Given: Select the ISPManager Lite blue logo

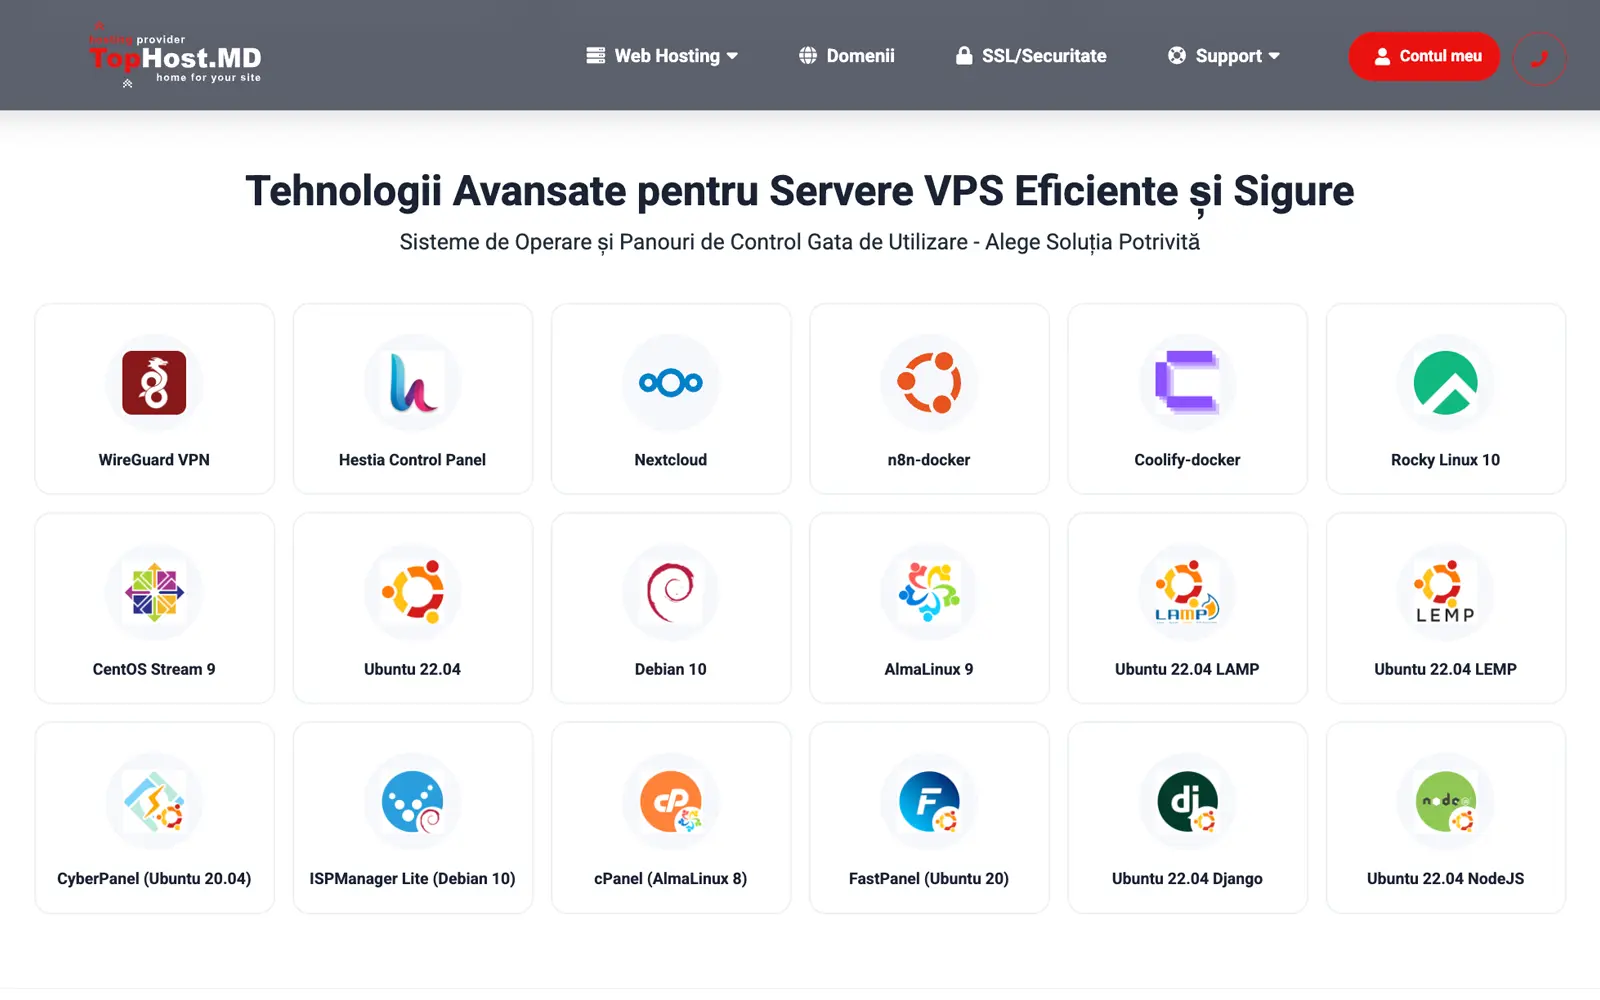Looking at the screenshot, I should [x=413, y=801].
